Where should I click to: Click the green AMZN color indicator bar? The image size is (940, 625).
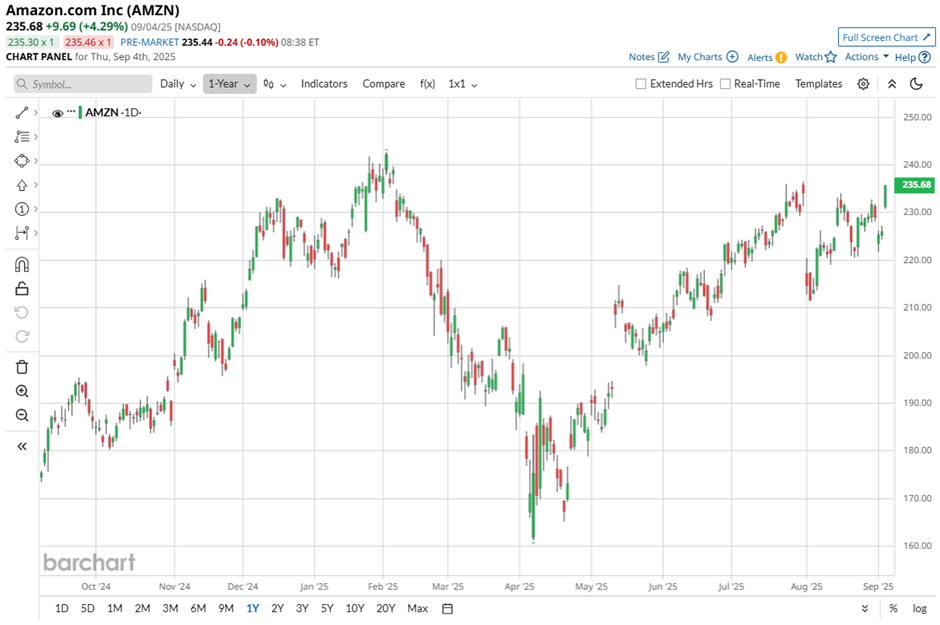point(80,112)
